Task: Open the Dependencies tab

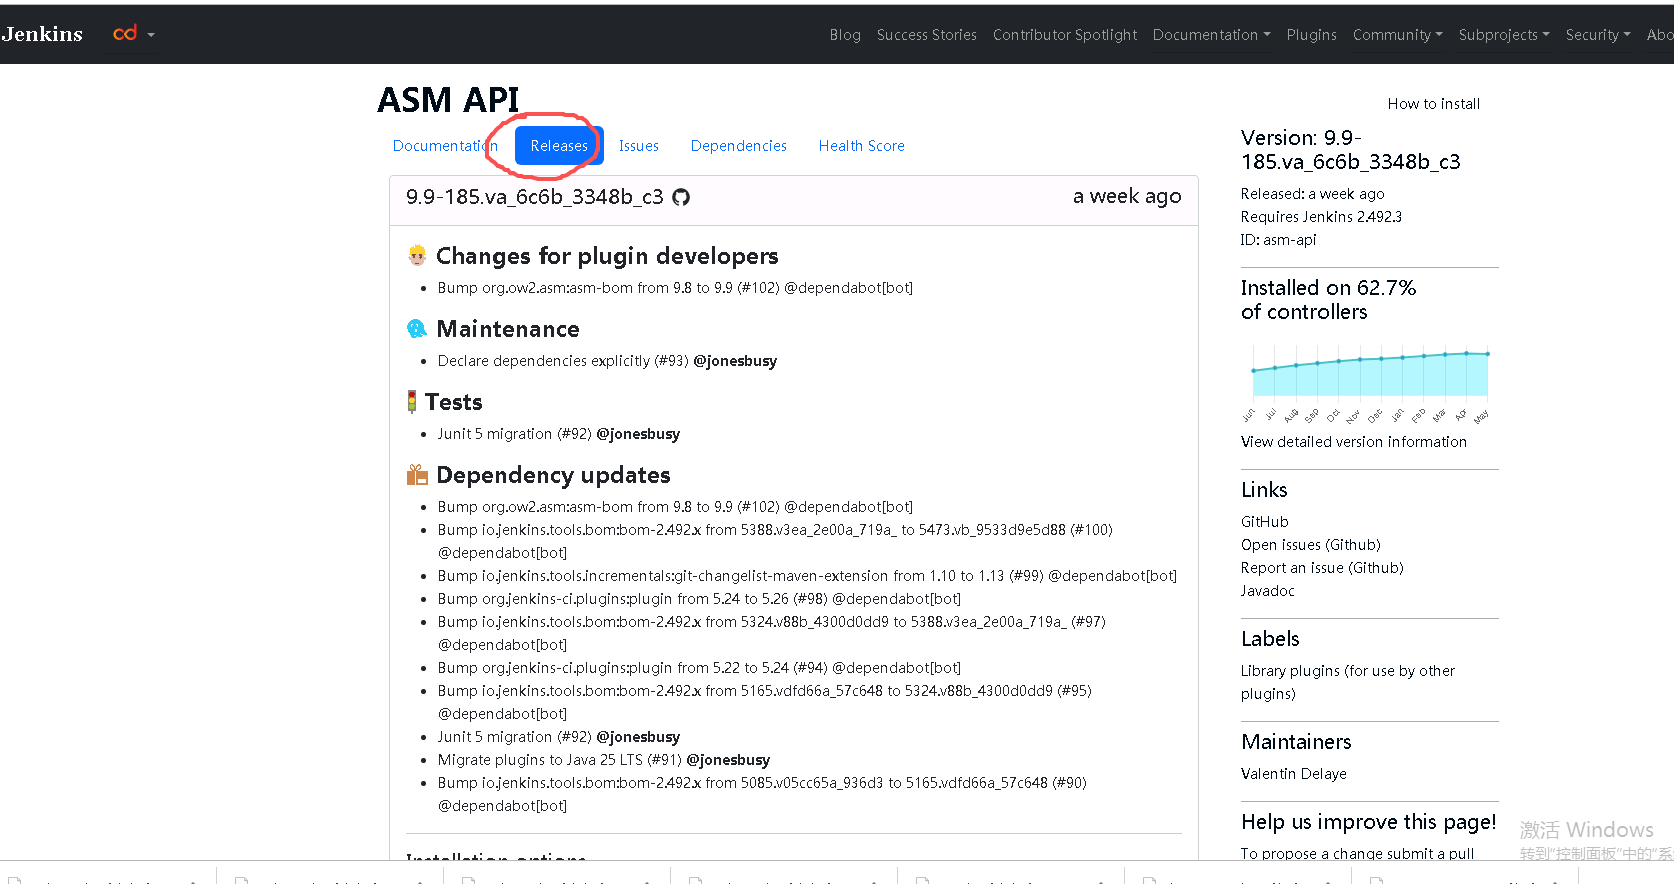Action: coord(738,146)
